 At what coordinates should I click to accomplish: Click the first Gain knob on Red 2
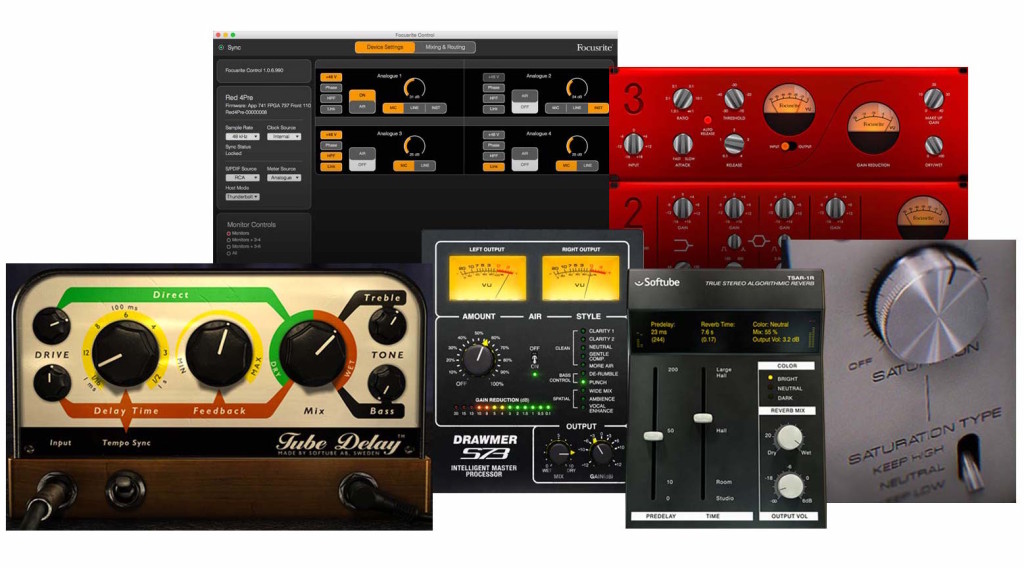coord(682,208)
